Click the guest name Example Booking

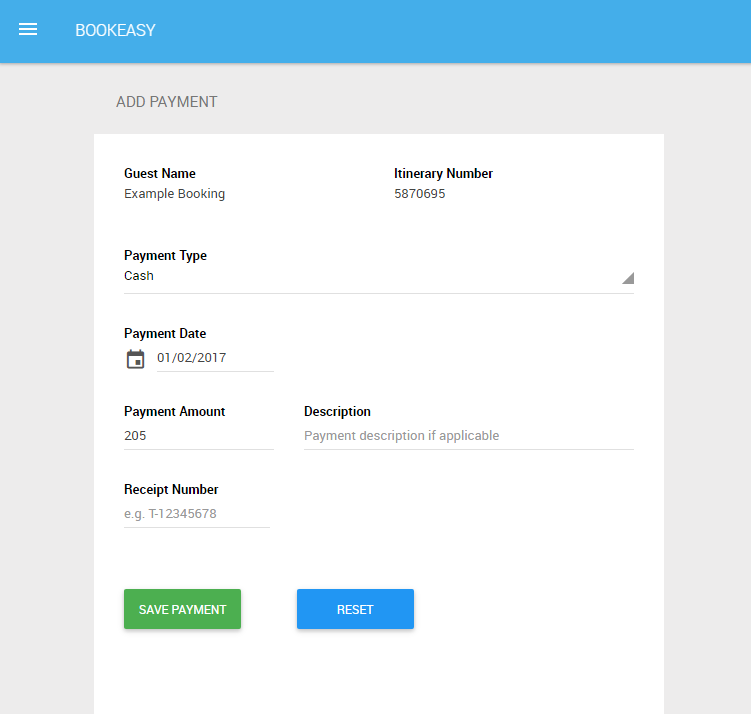[174, 193]
